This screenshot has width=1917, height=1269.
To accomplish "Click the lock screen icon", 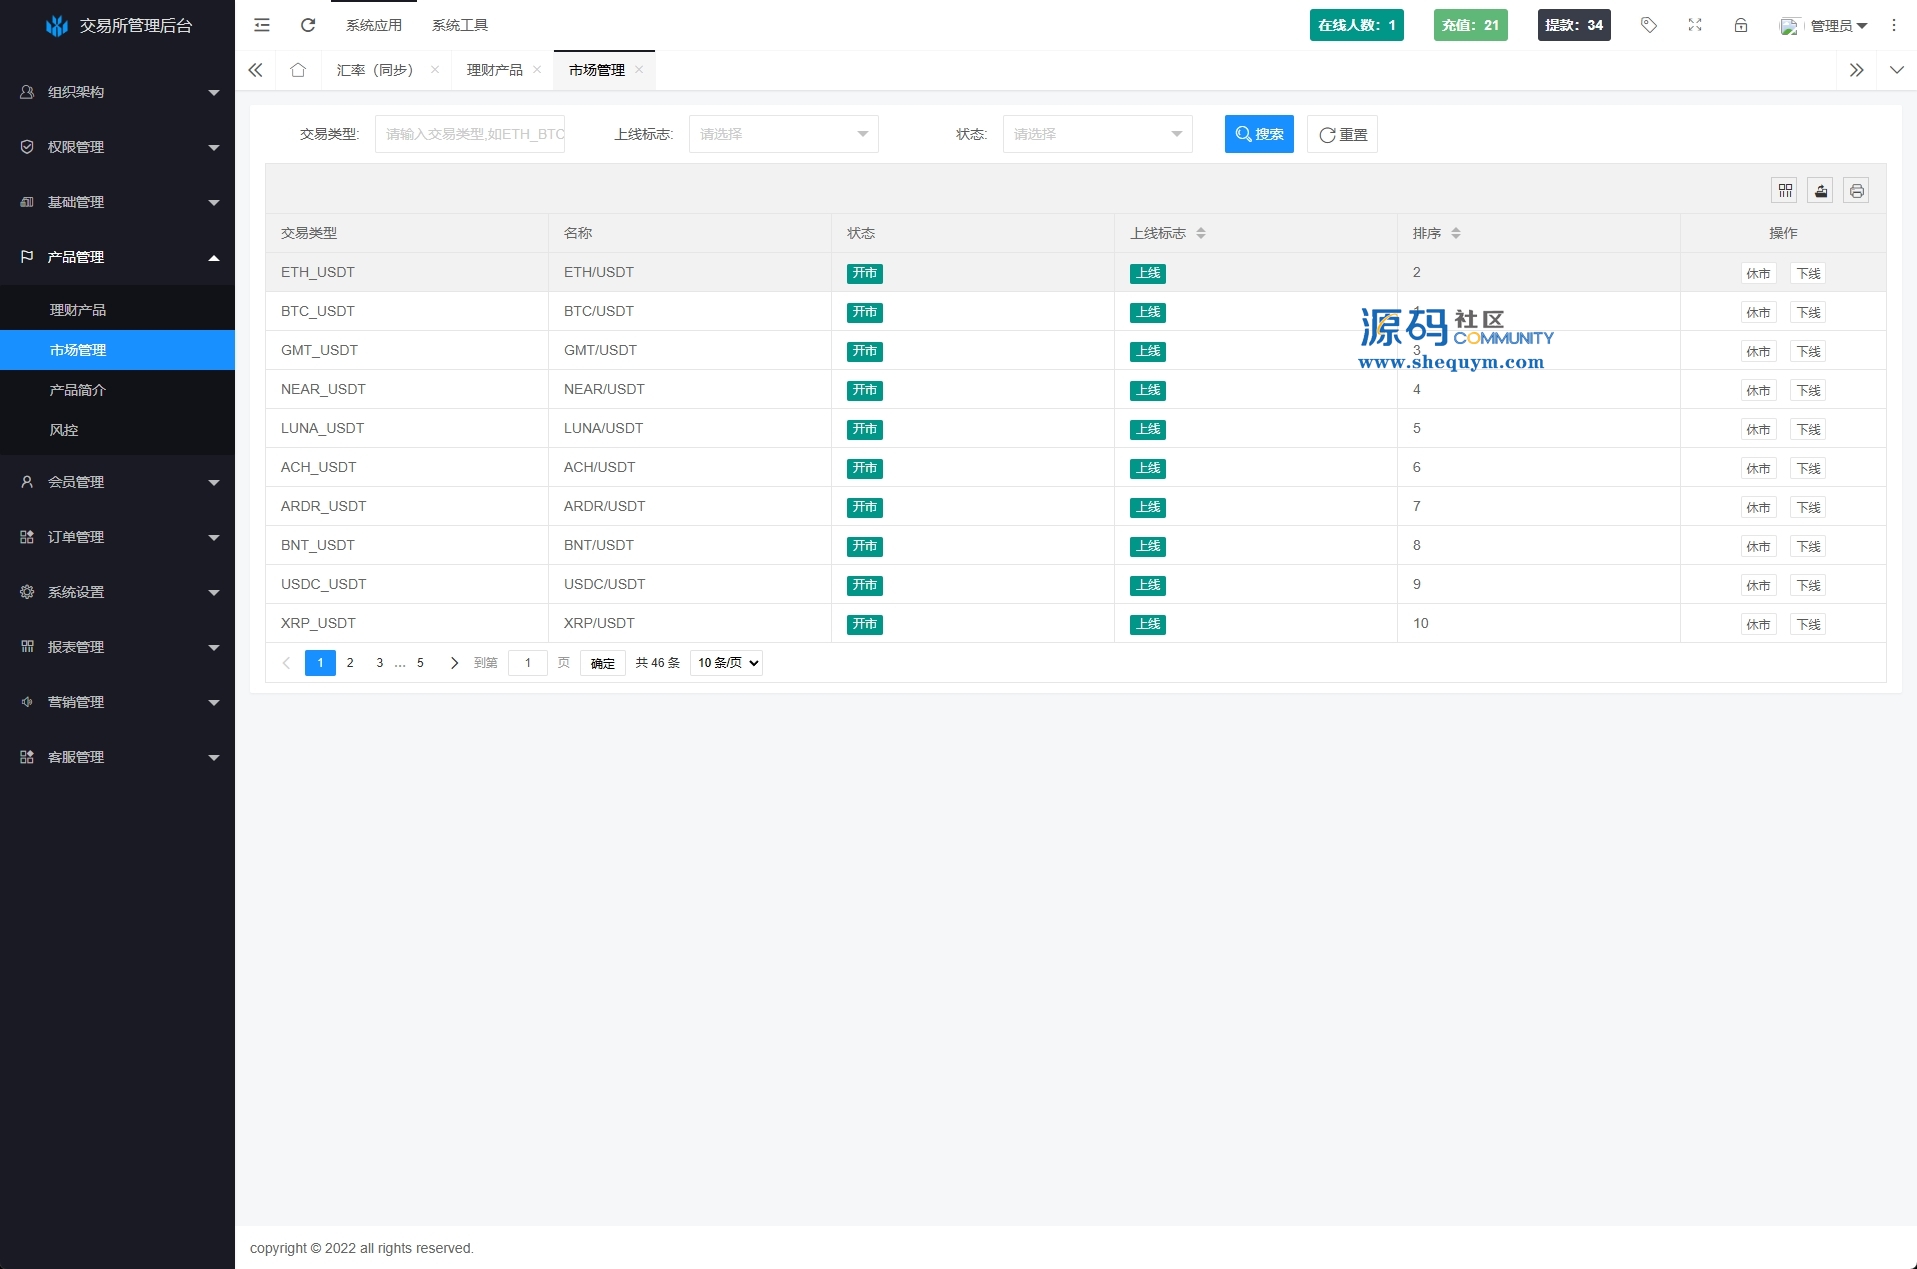I will point(1741,25).
